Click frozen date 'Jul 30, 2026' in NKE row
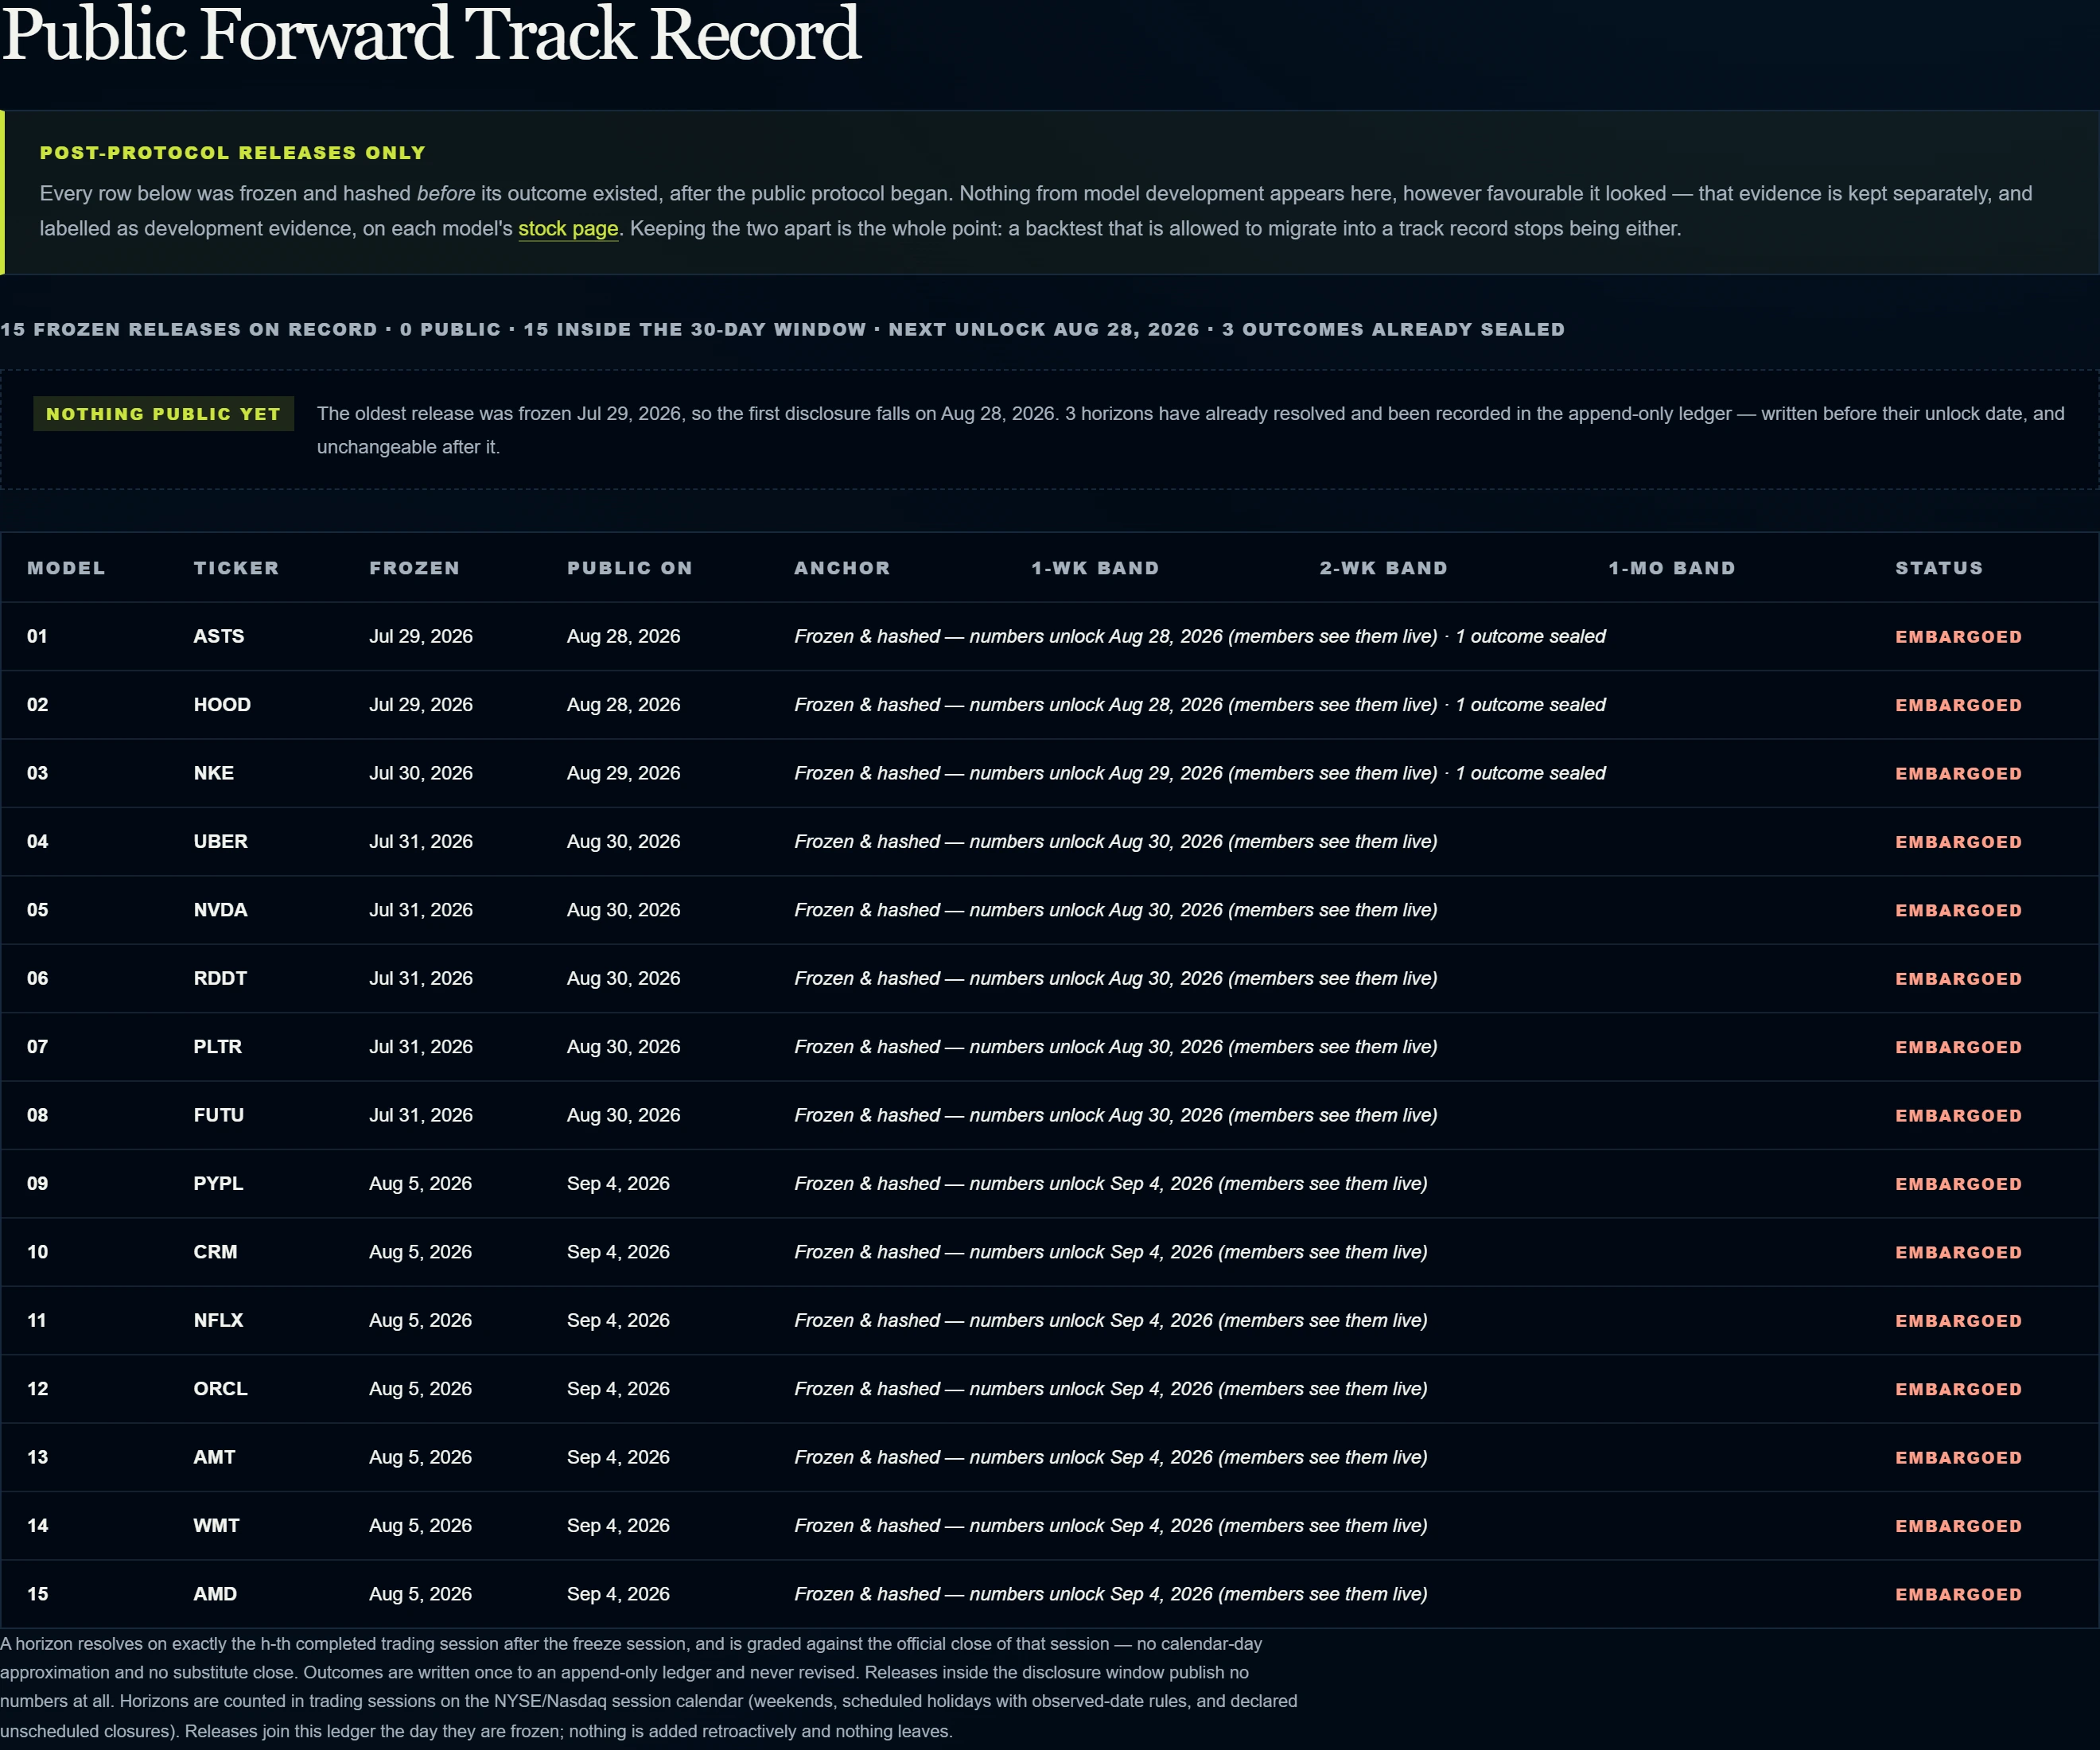The width and height of the screenshot is (2100, 1750). coord(421,773)
